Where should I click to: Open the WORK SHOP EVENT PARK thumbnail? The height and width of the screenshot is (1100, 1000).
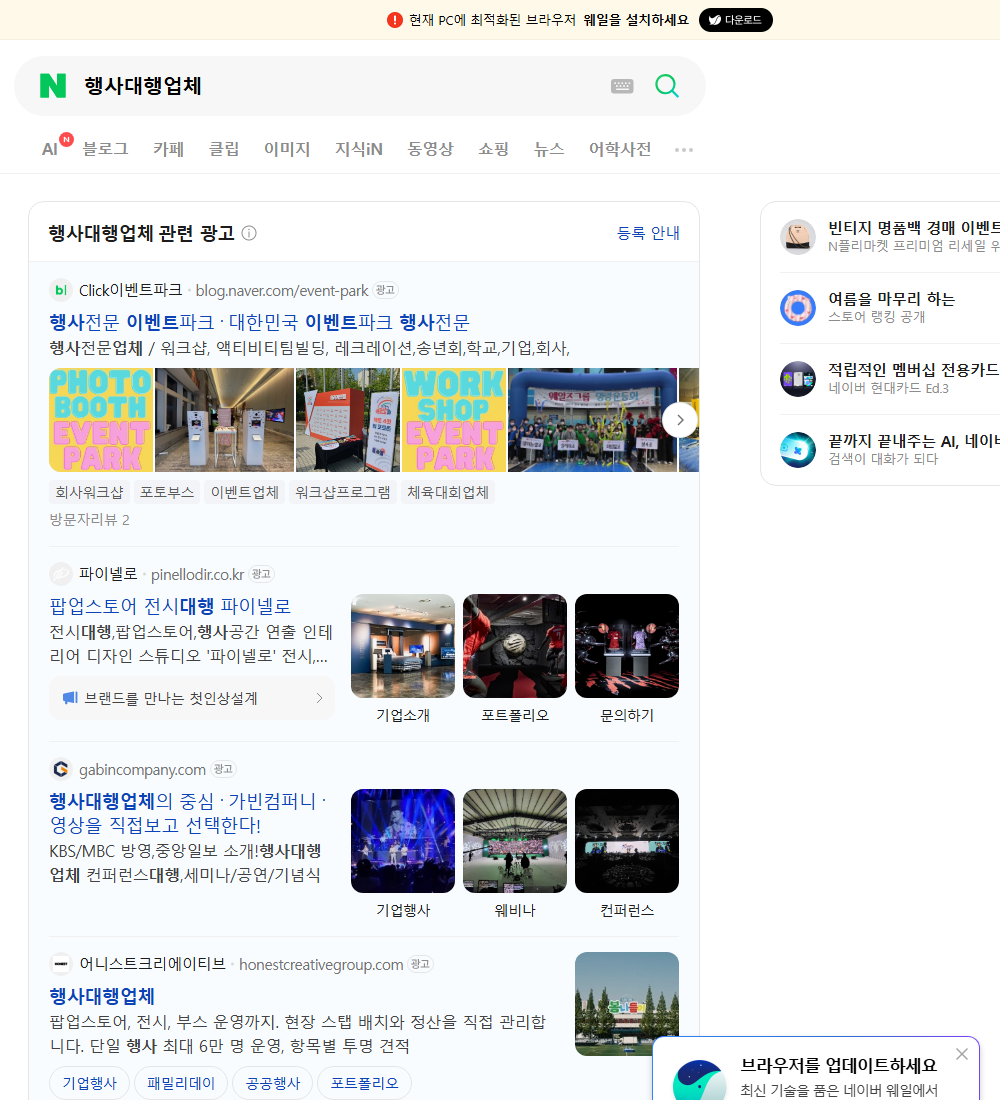[454, 420]
